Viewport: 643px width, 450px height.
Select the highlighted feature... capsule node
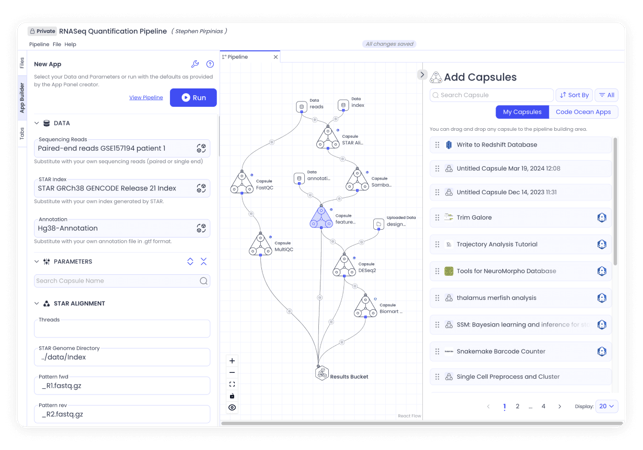coord(321,217)
